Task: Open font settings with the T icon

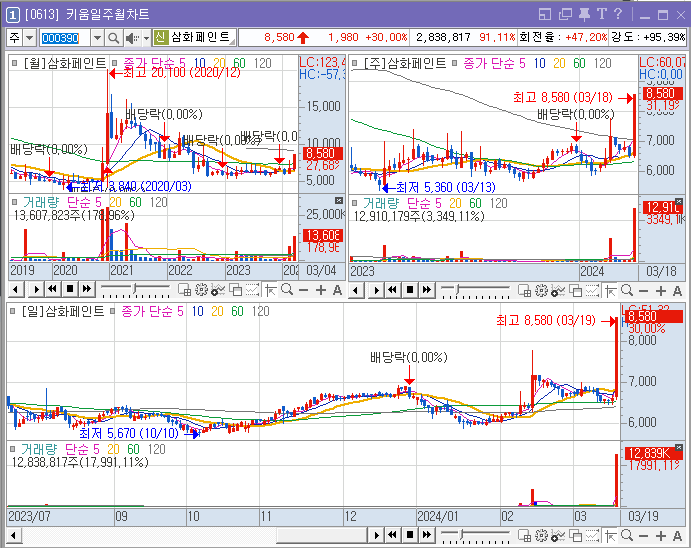Action: 602,14
